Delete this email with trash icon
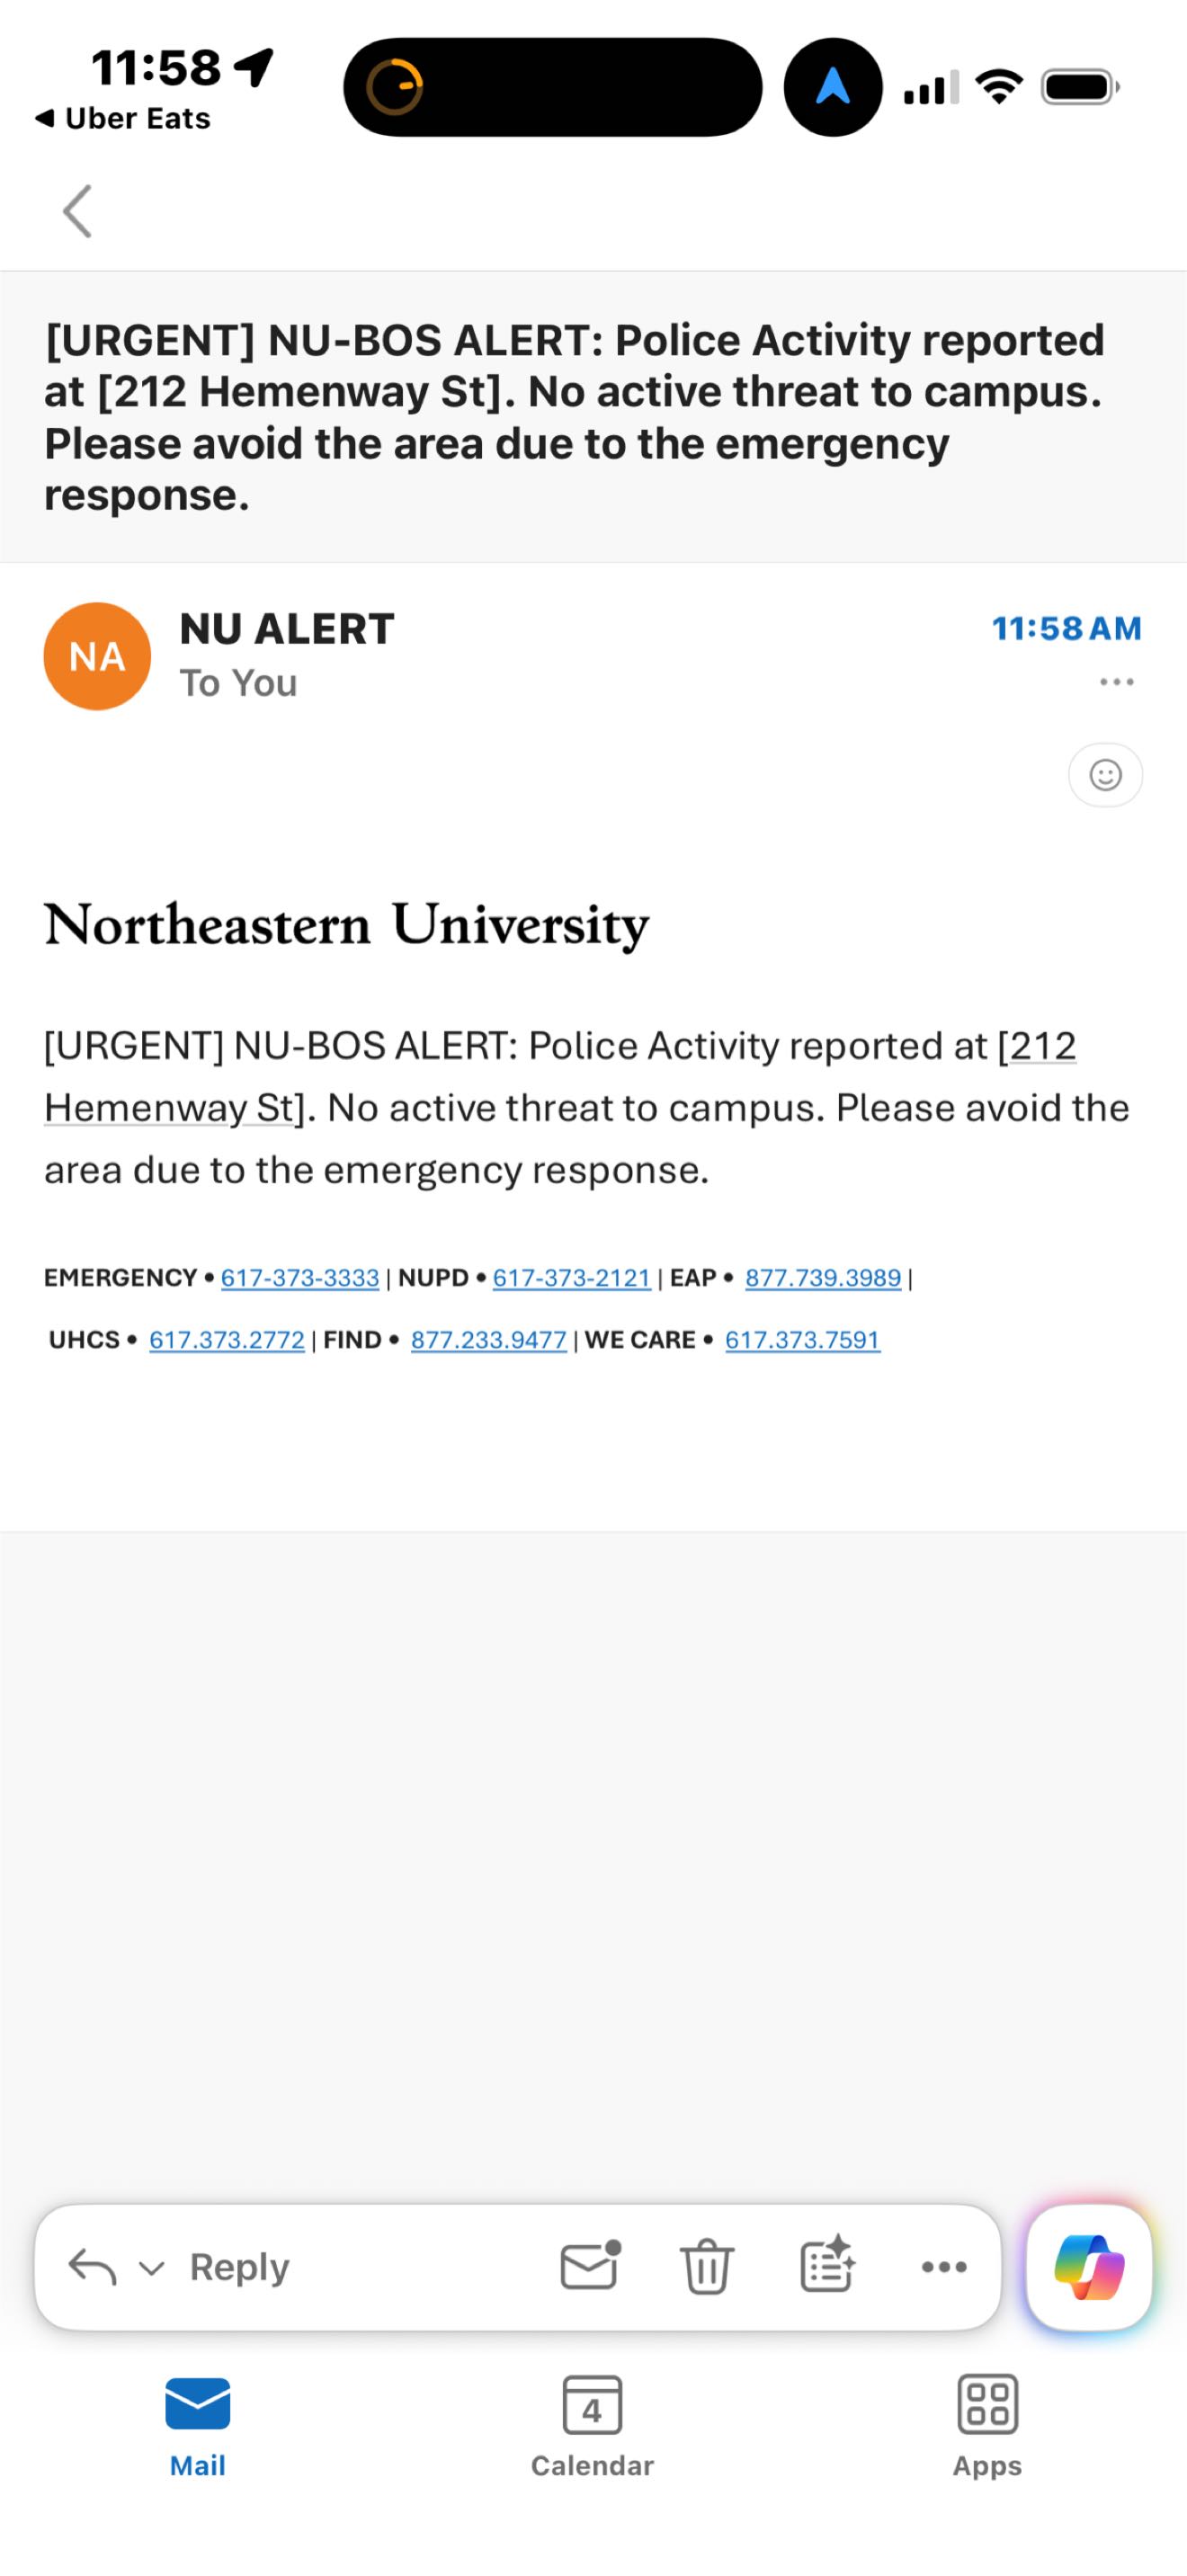Image resolution: width=1187 pixels, height=2576 pixels. tap(707, 2266)
